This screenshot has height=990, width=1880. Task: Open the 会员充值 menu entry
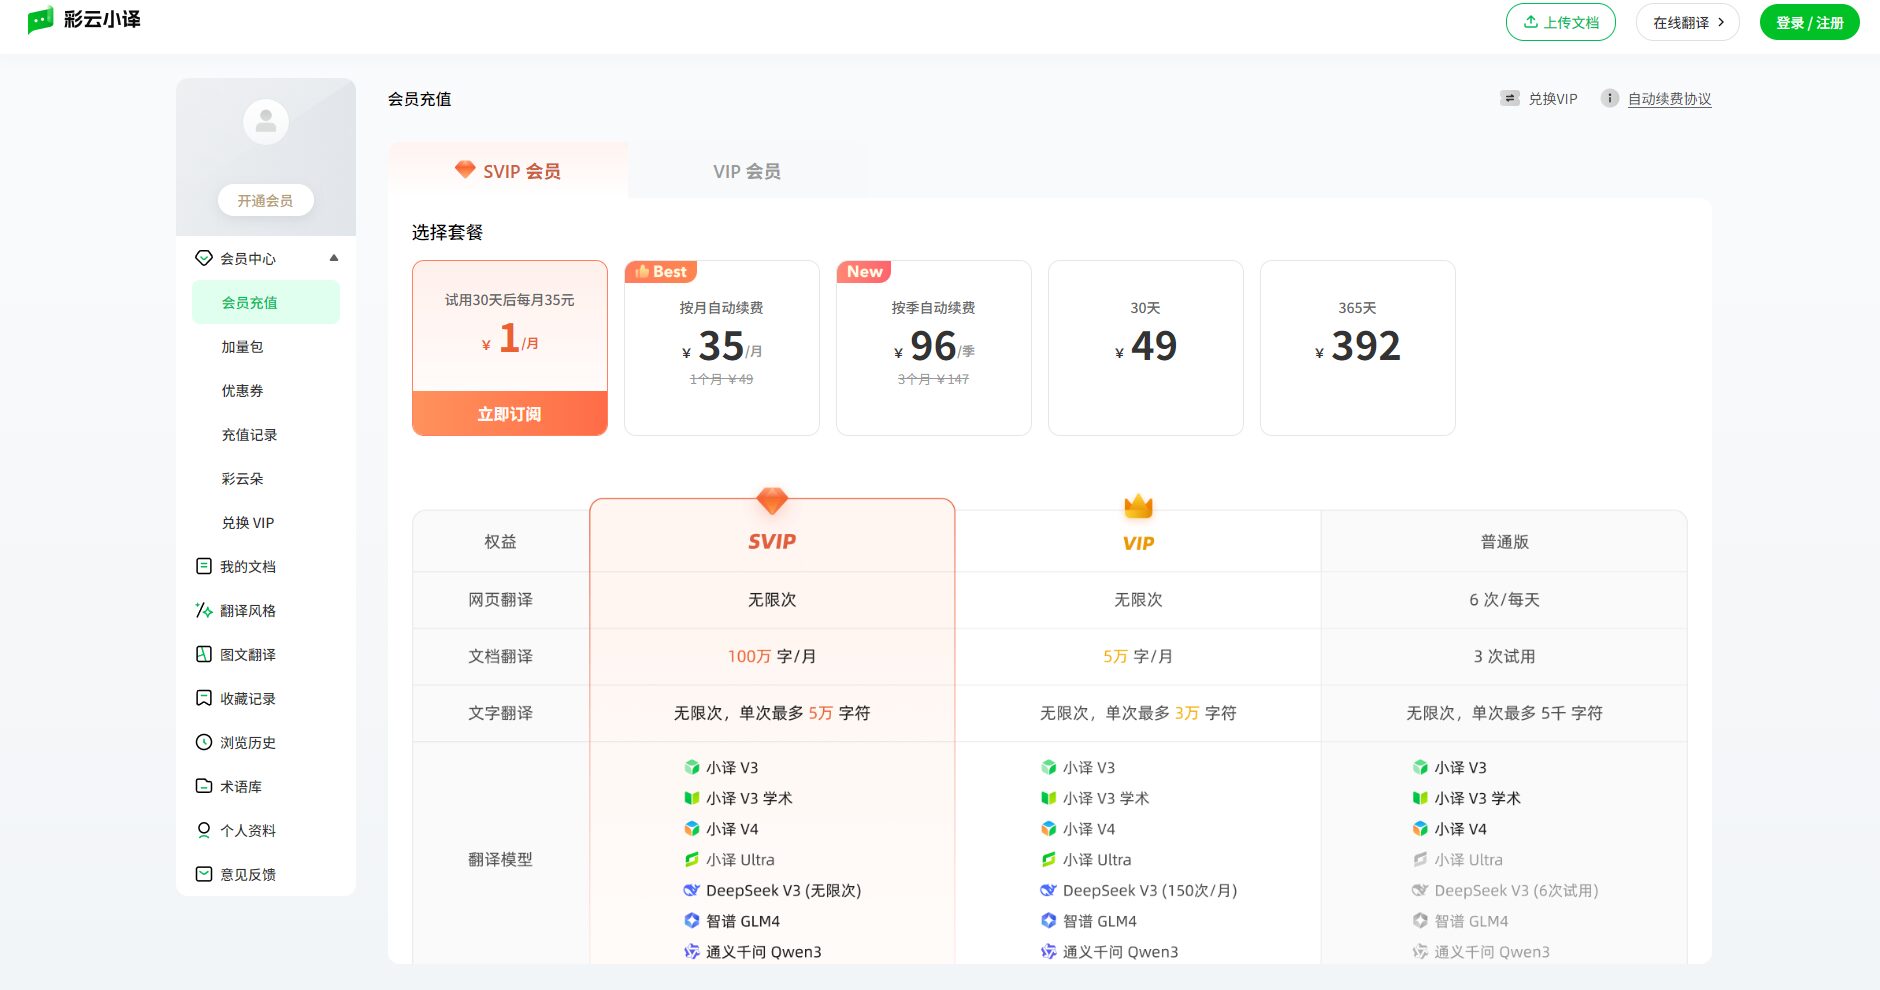coord(249,302)
